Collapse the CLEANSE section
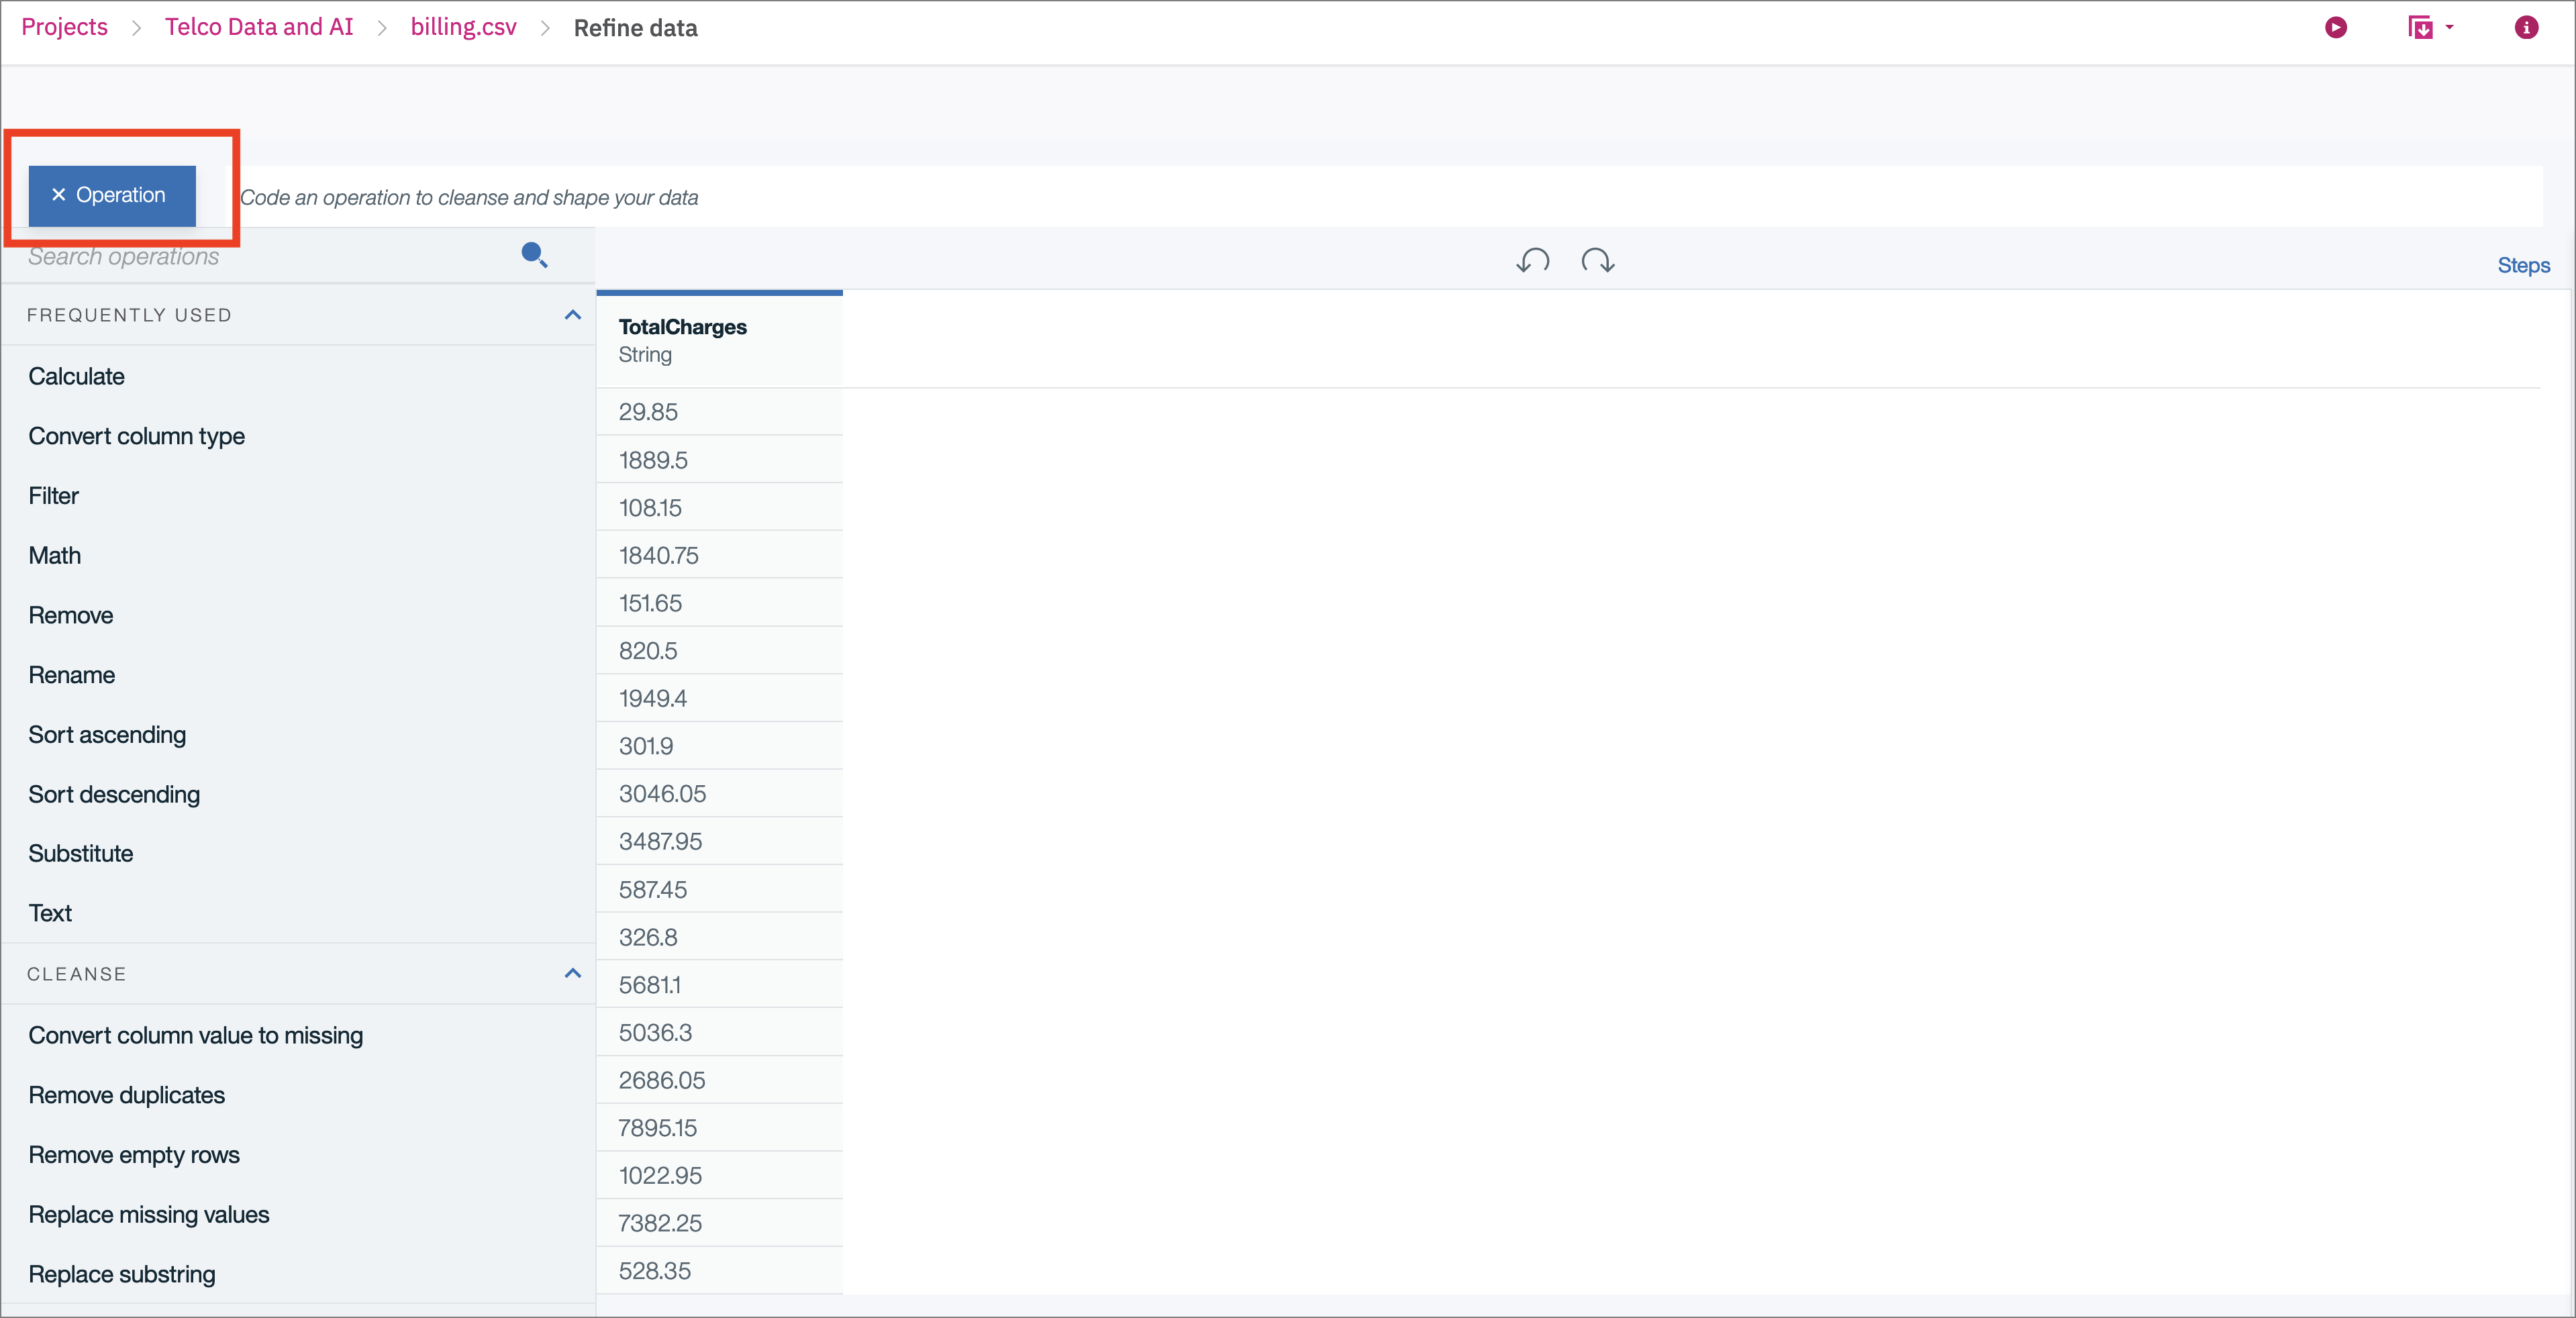This screenshot has height=1318, width=2576. tap(572, 973)
